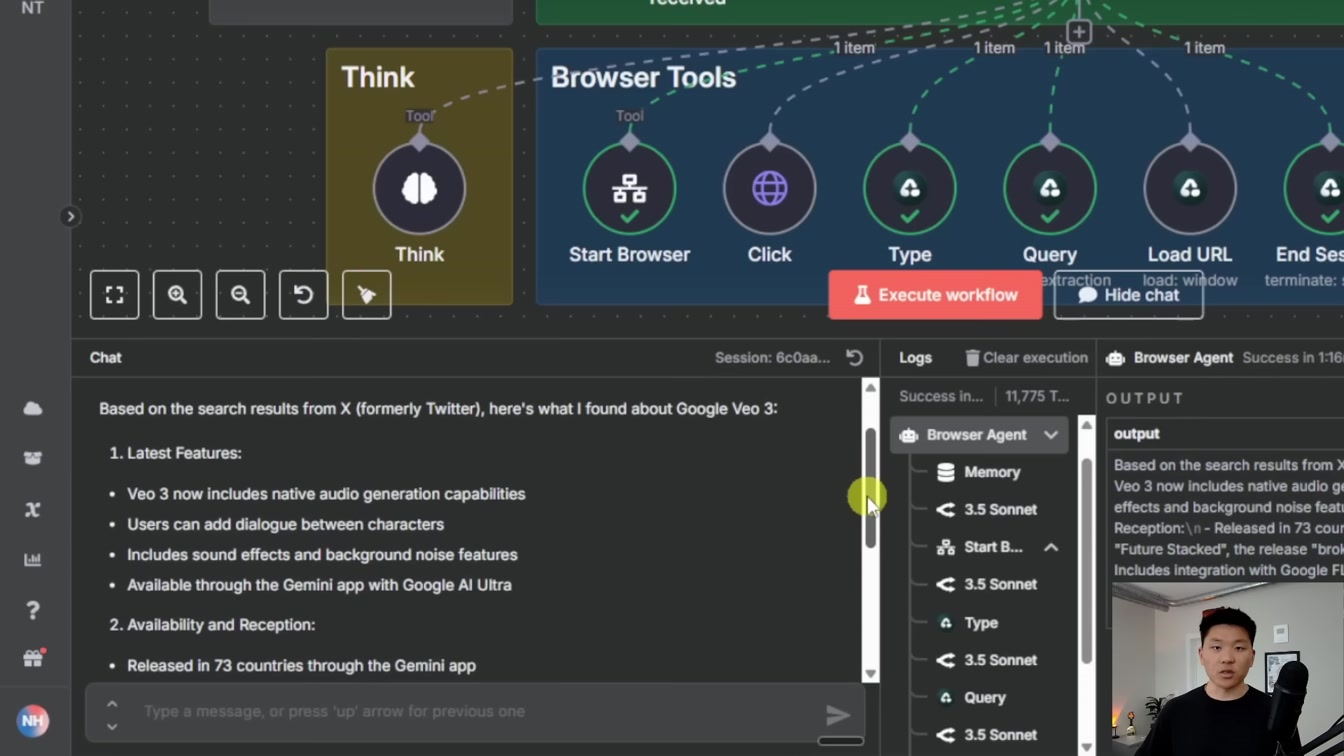Reset the chat session with refresh icon
The width and height of the screenshot is (1344, 756).
[x=854, y=357]
